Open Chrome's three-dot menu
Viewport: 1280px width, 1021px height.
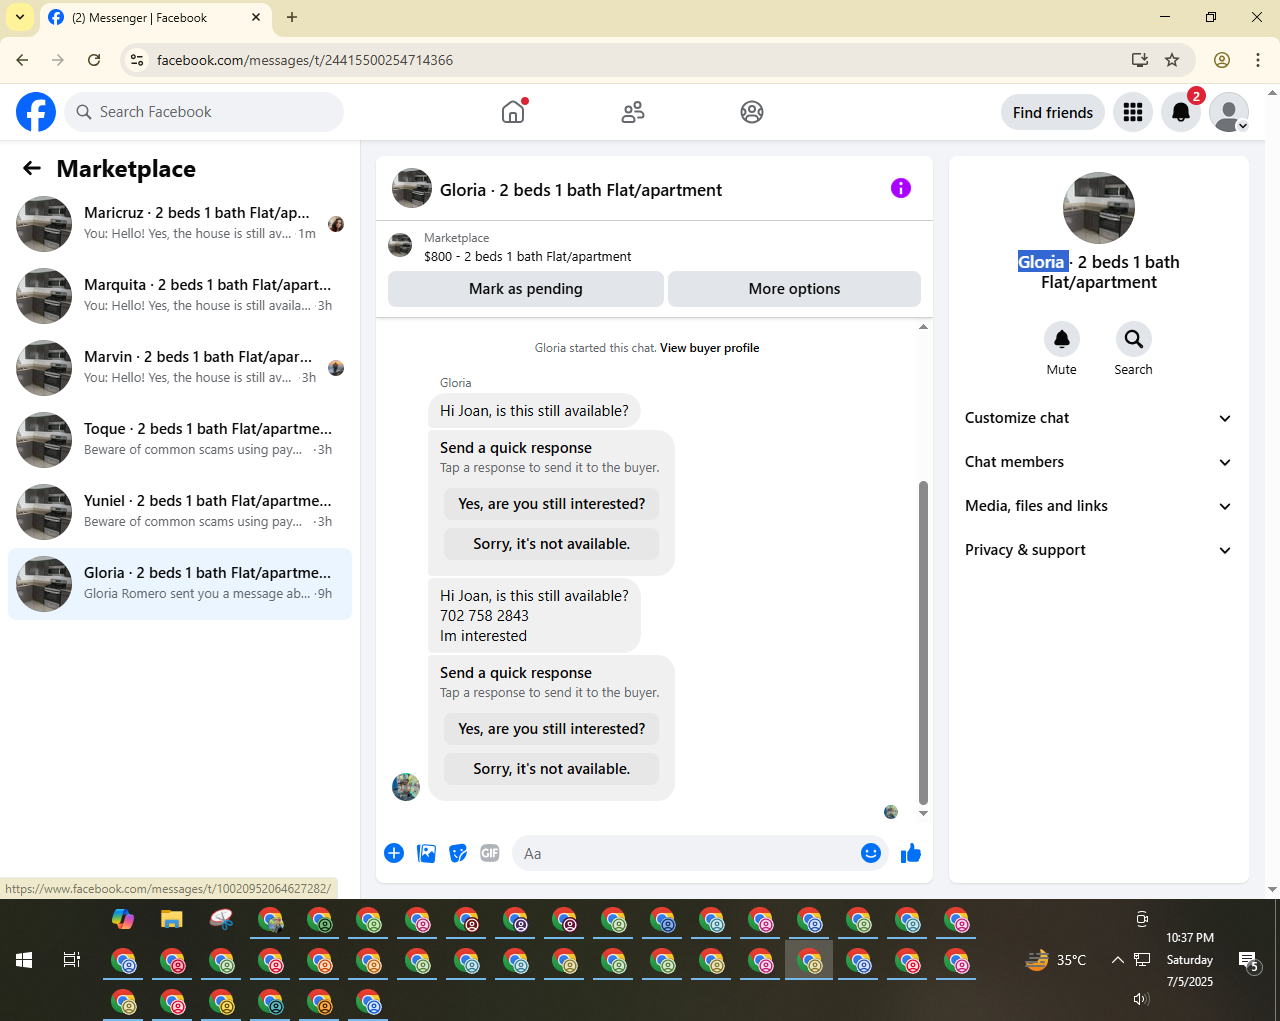tap(1258, 60)
